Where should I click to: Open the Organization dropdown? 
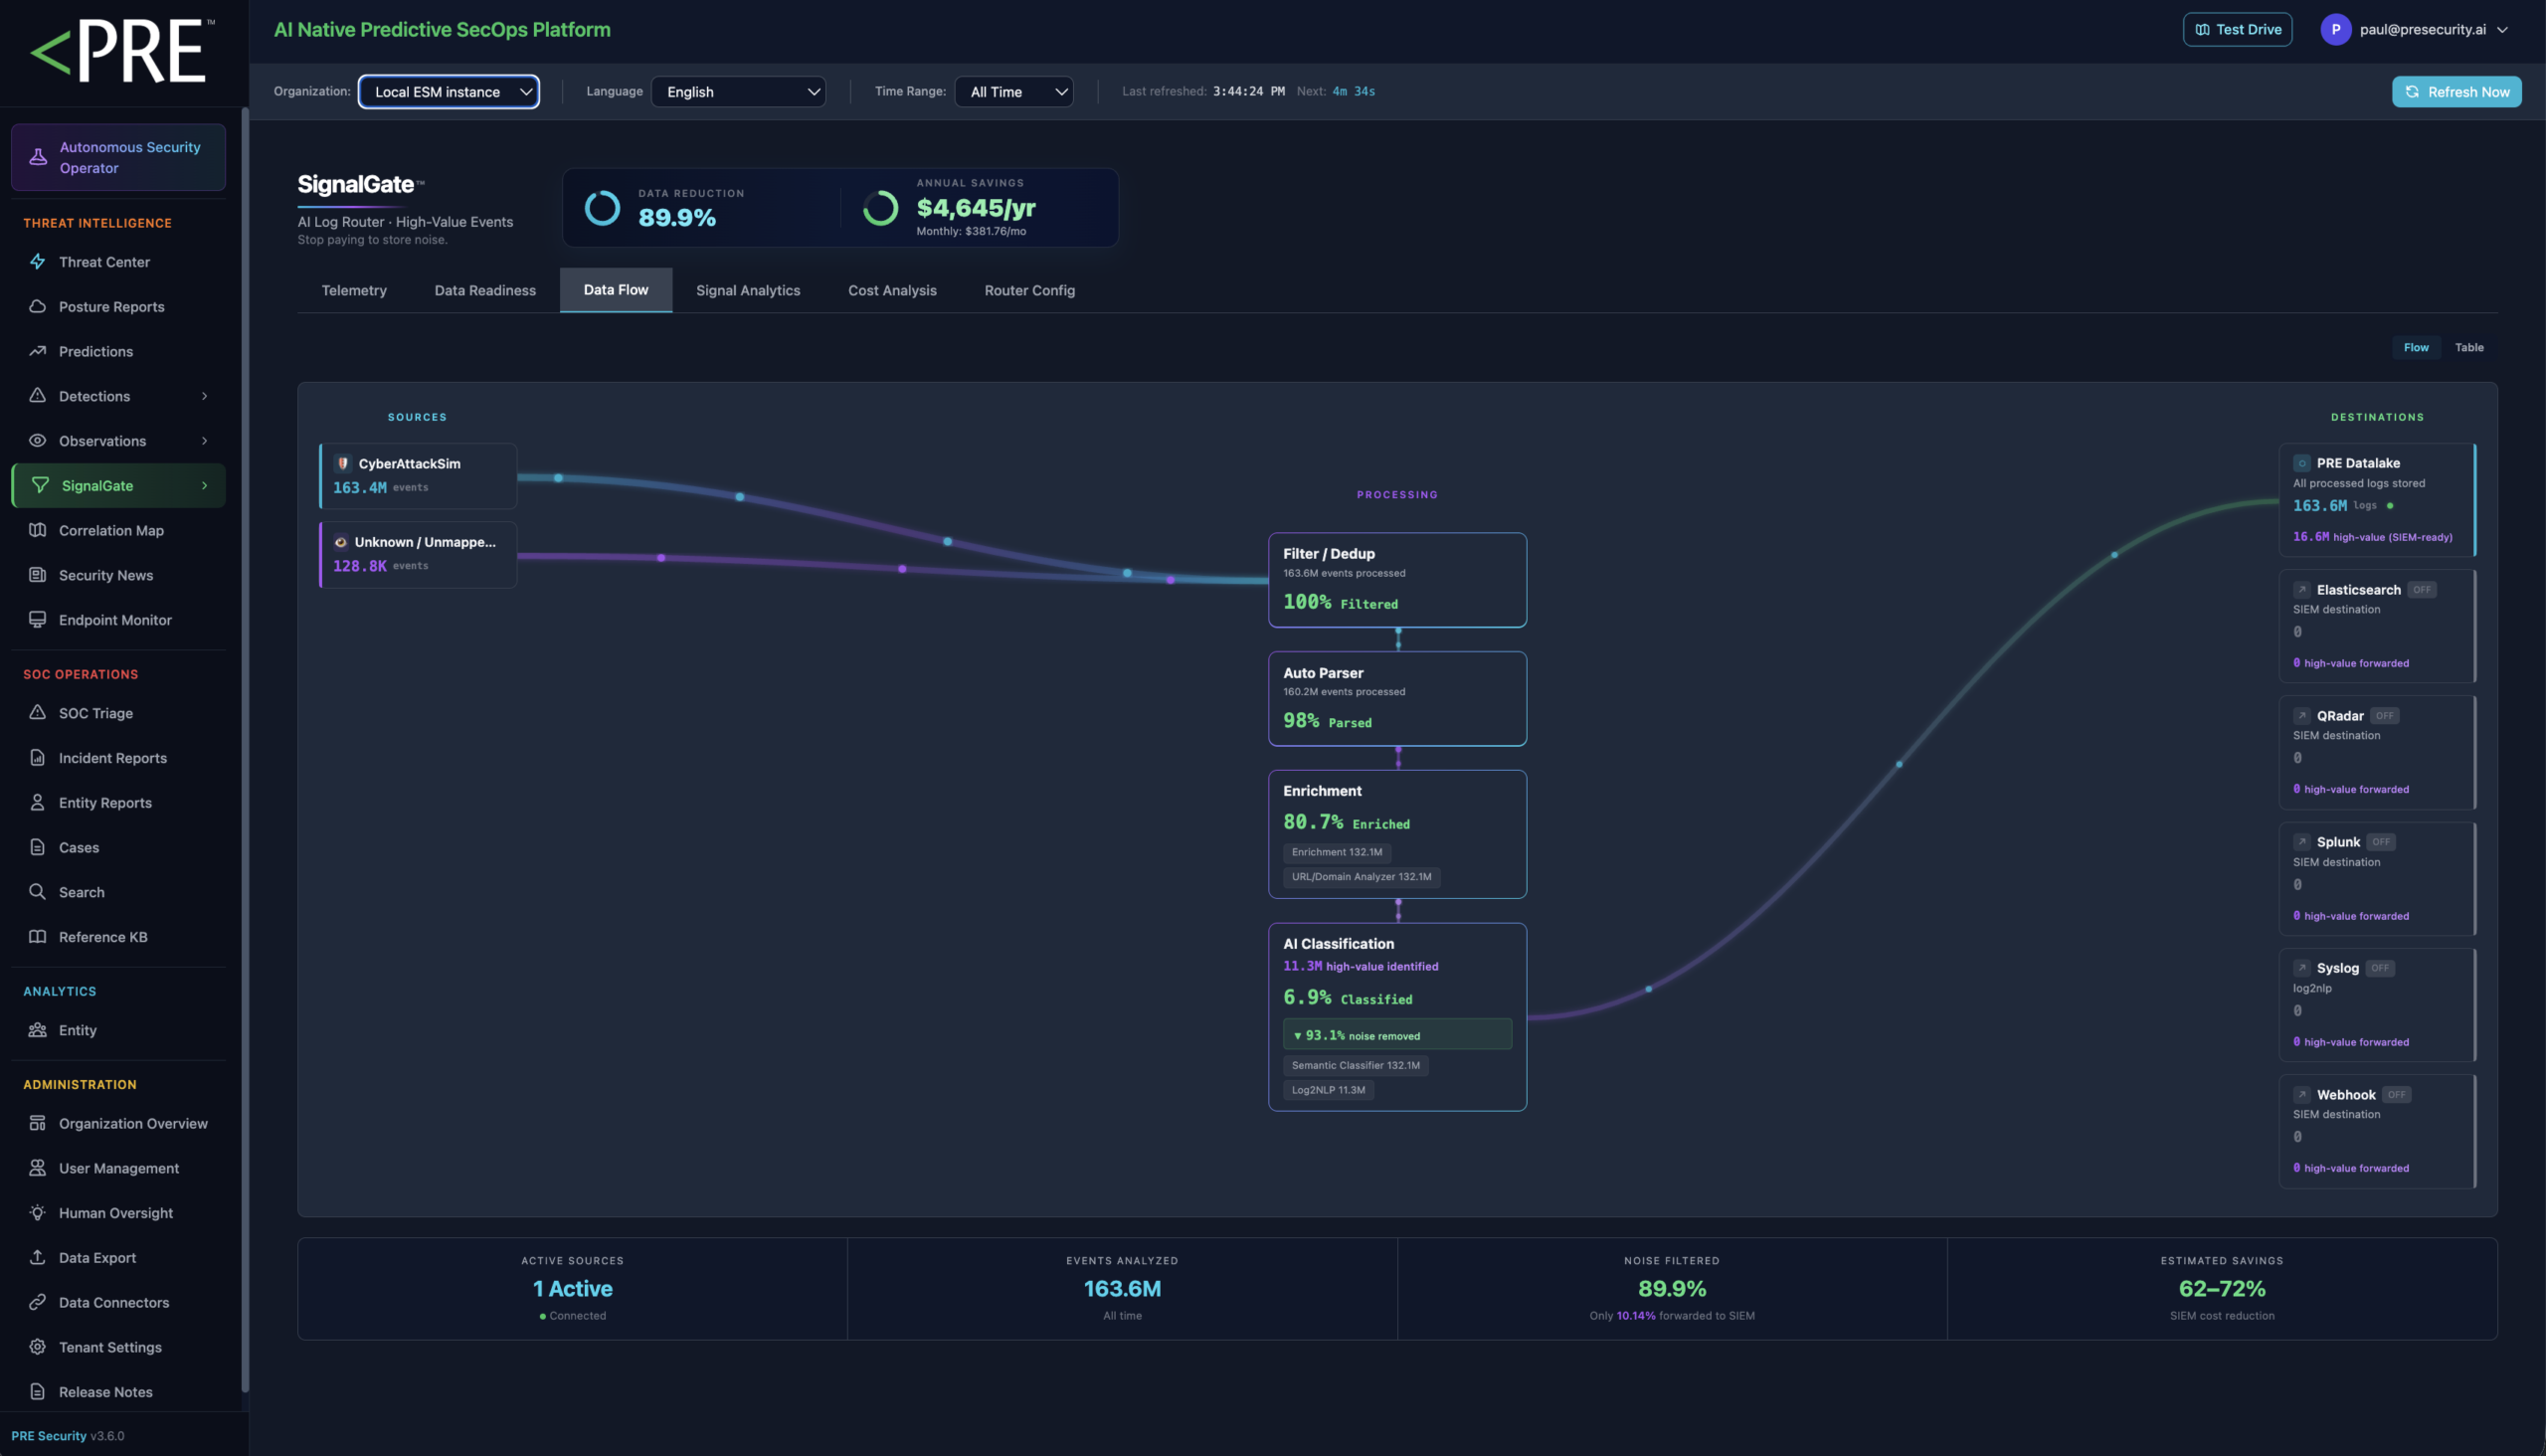pos(448,92)
